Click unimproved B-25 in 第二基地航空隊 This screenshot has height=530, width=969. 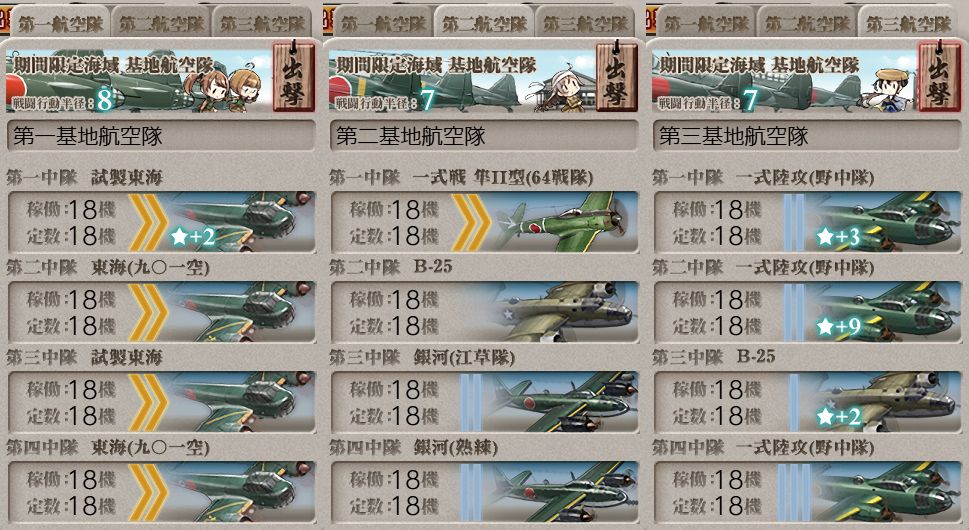pyautogui.click(x=484, y=312)
